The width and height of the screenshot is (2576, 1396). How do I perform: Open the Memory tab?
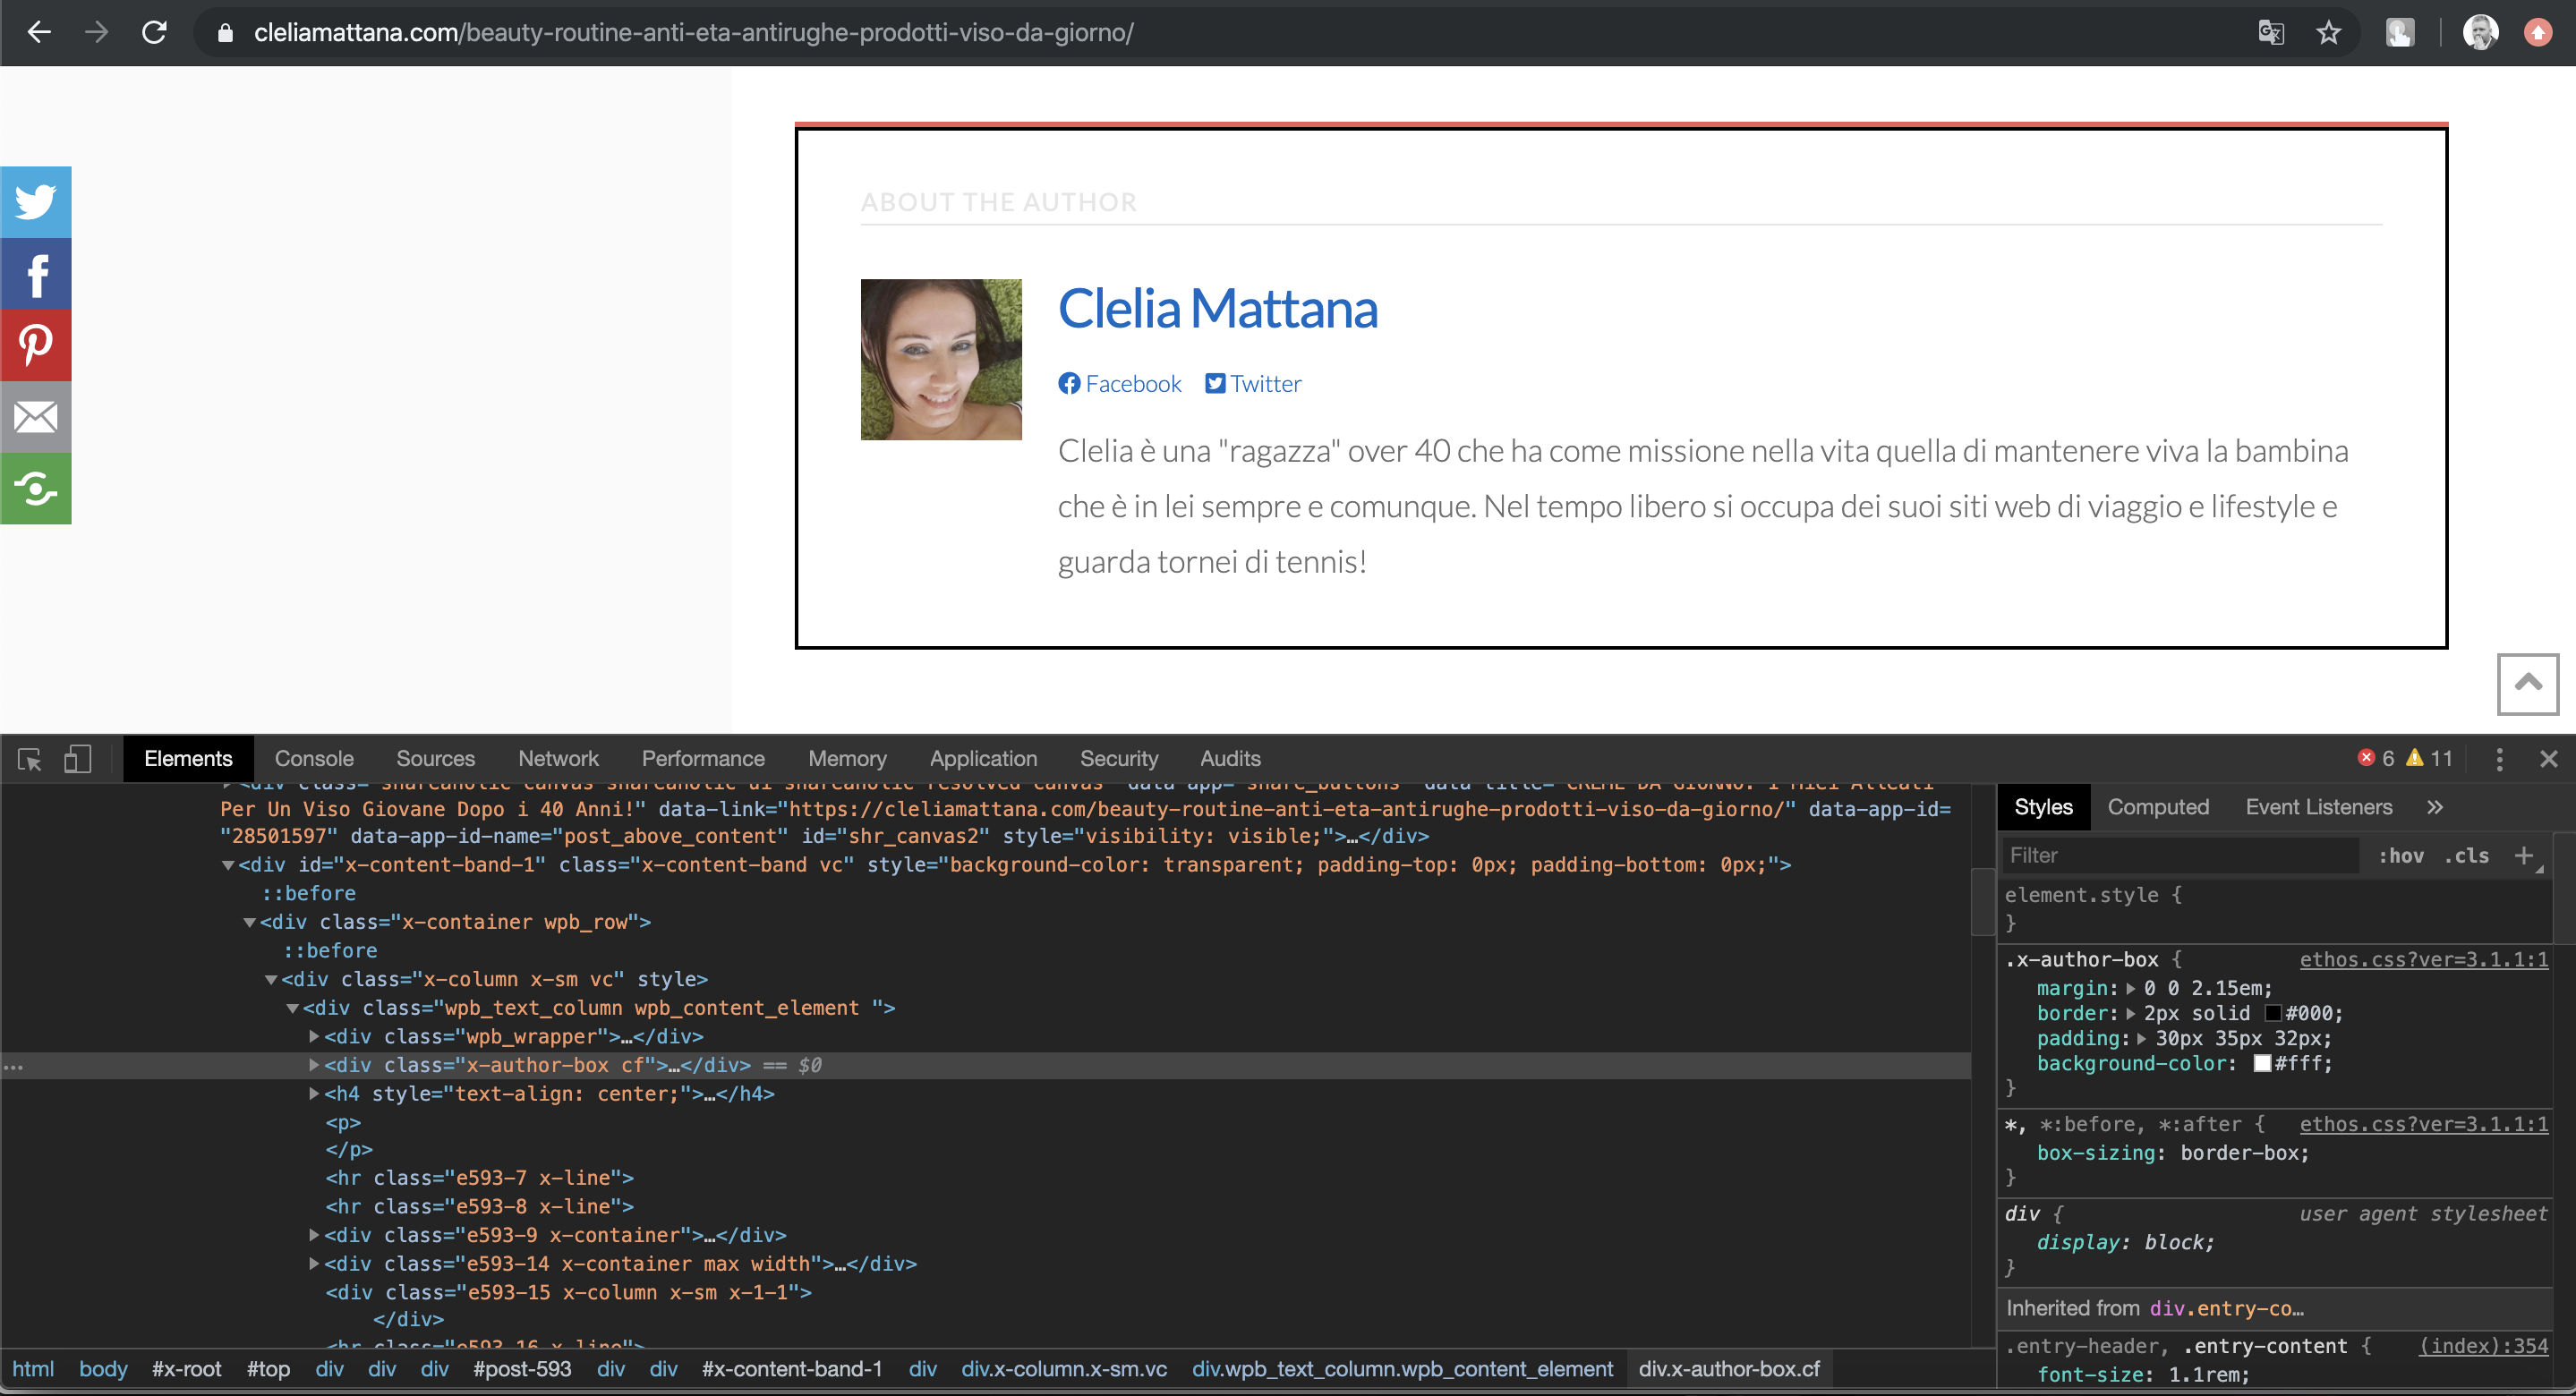coord(847,759)
